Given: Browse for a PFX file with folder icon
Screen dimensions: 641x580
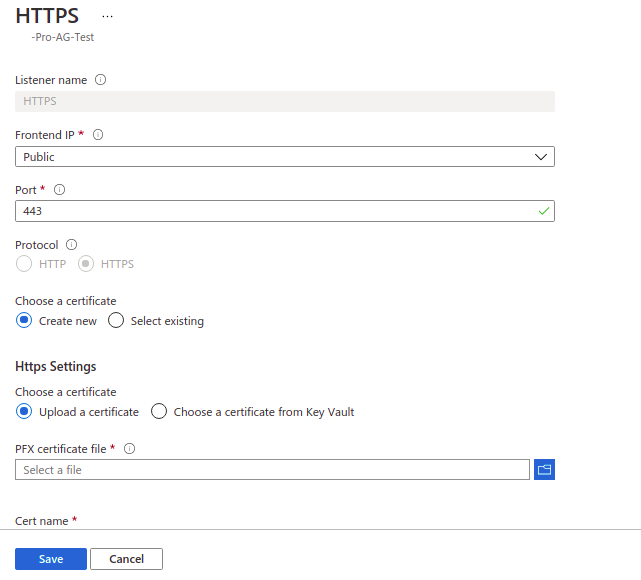Looking at the screenshot, I should coord(544,469).
